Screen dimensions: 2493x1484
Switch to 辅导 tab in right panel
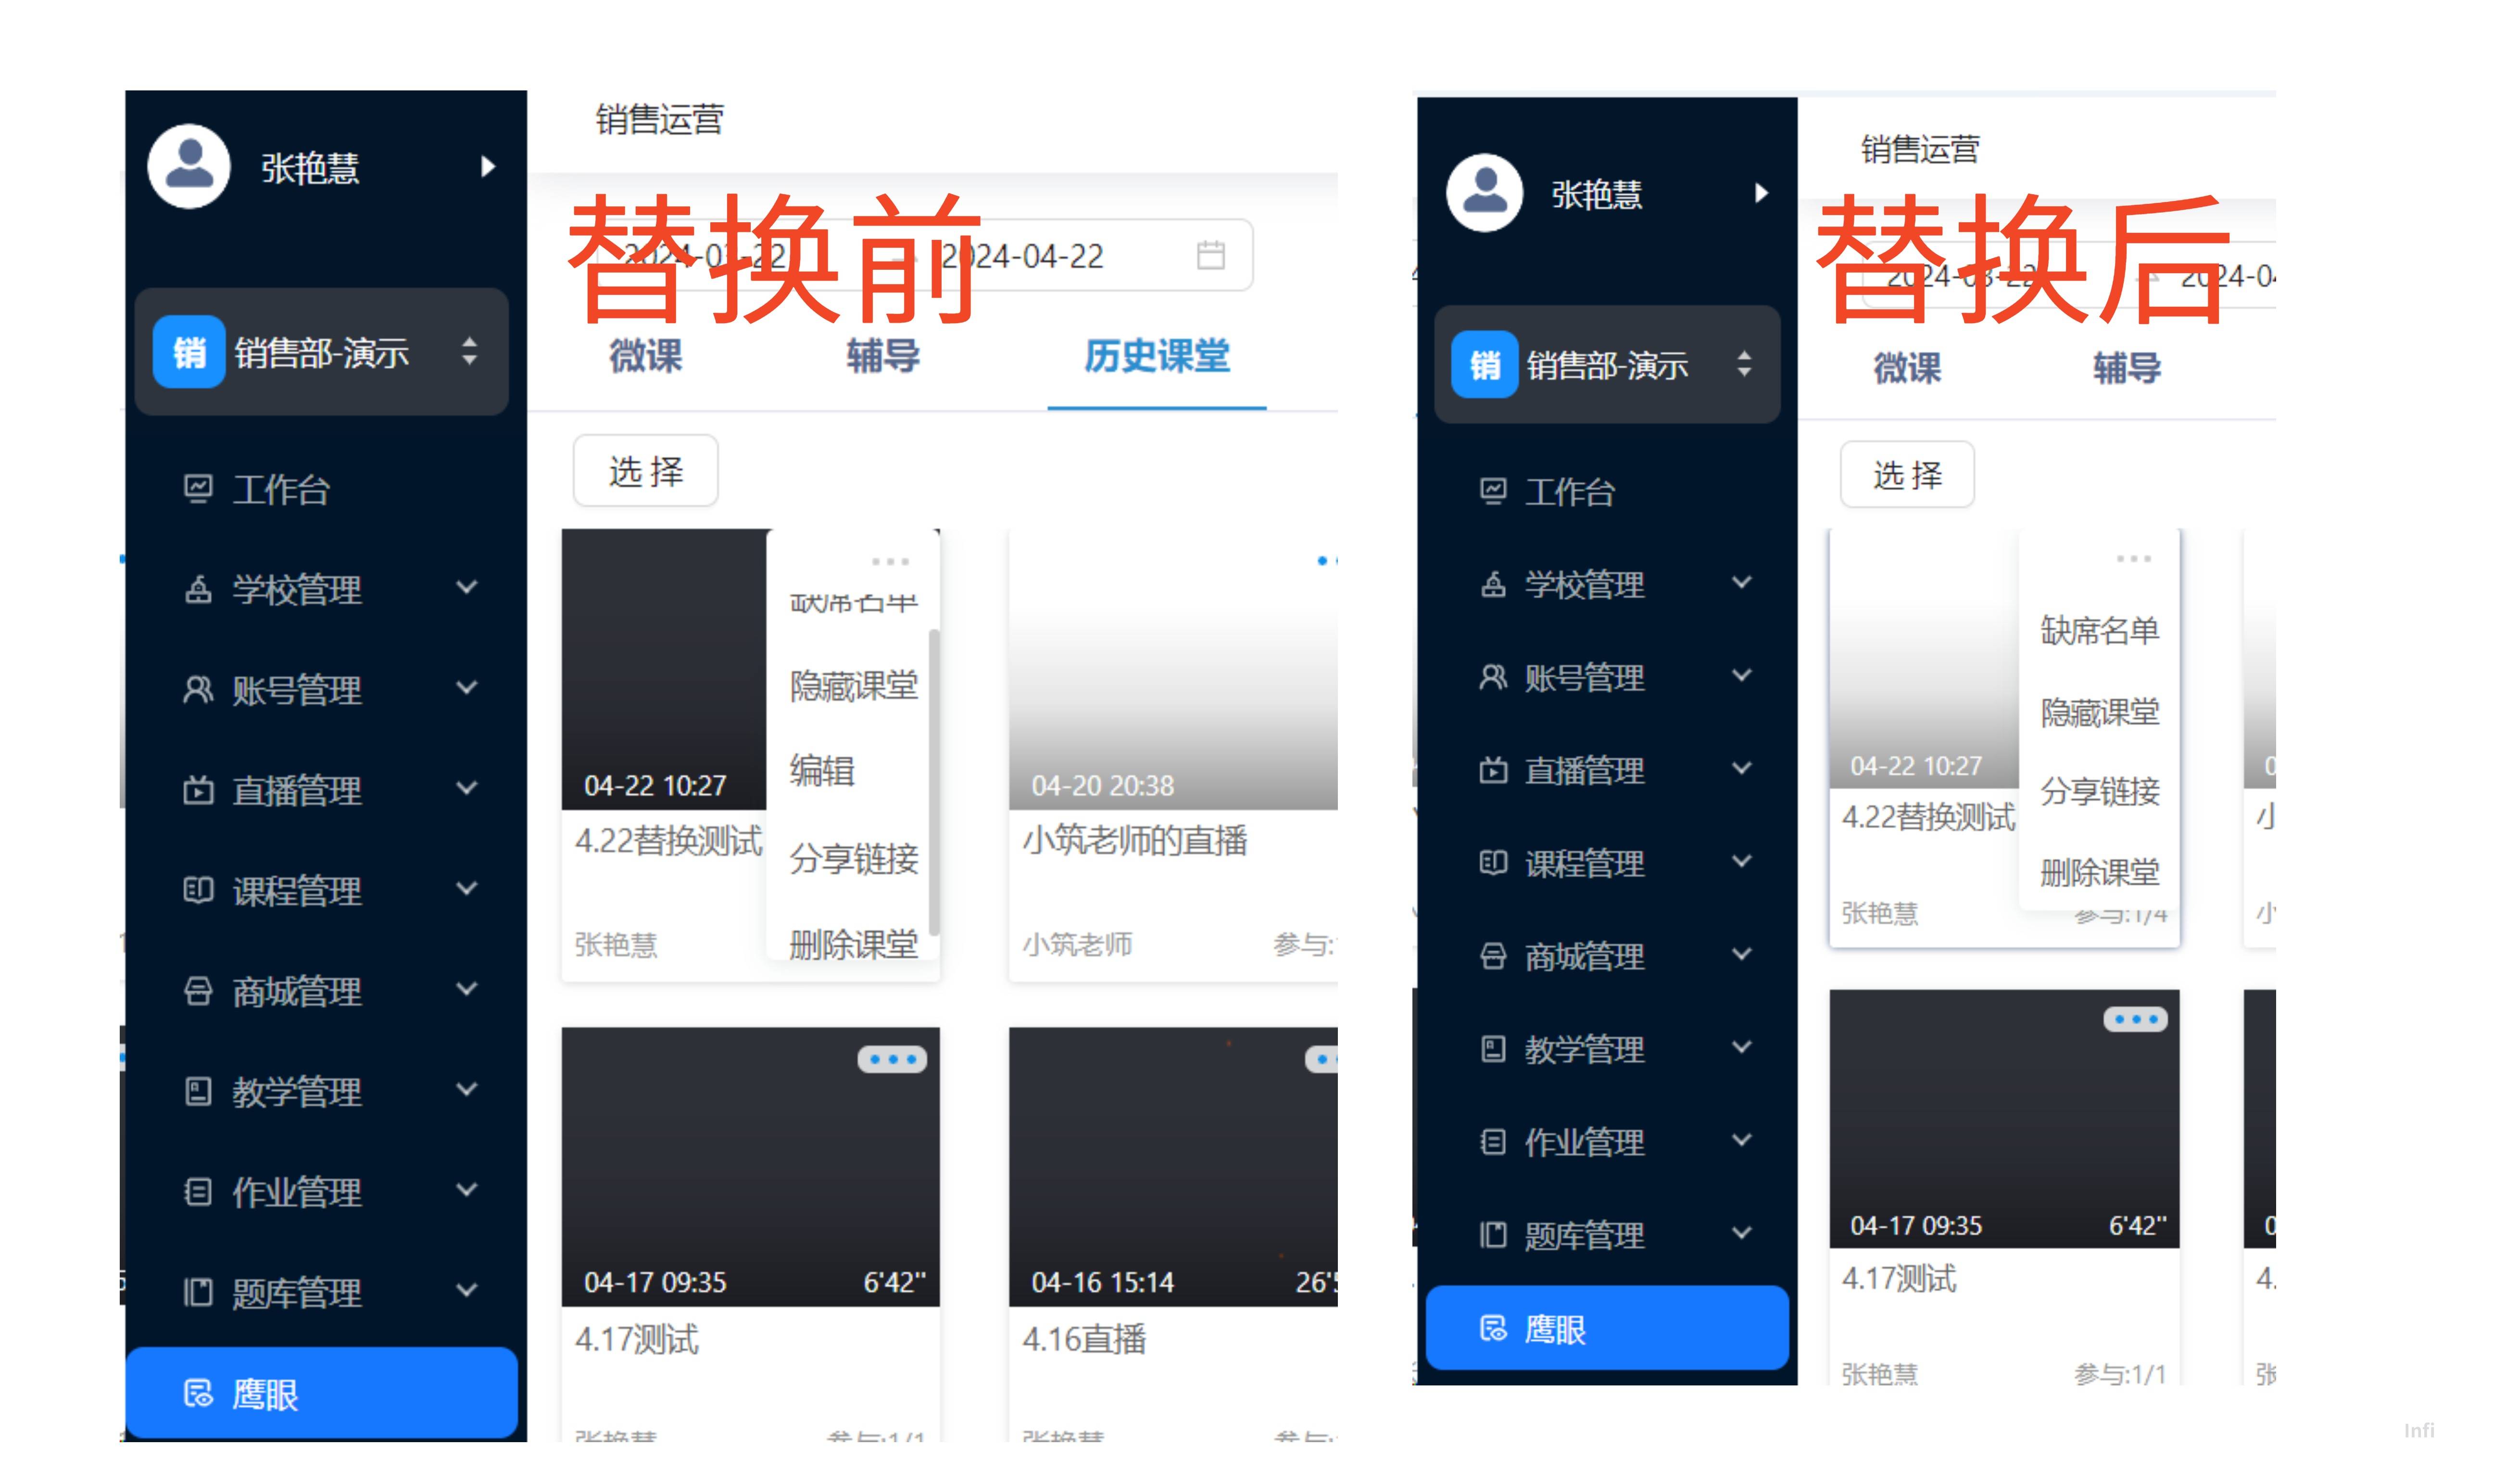pyautogui.click(x=2126, y=367)
